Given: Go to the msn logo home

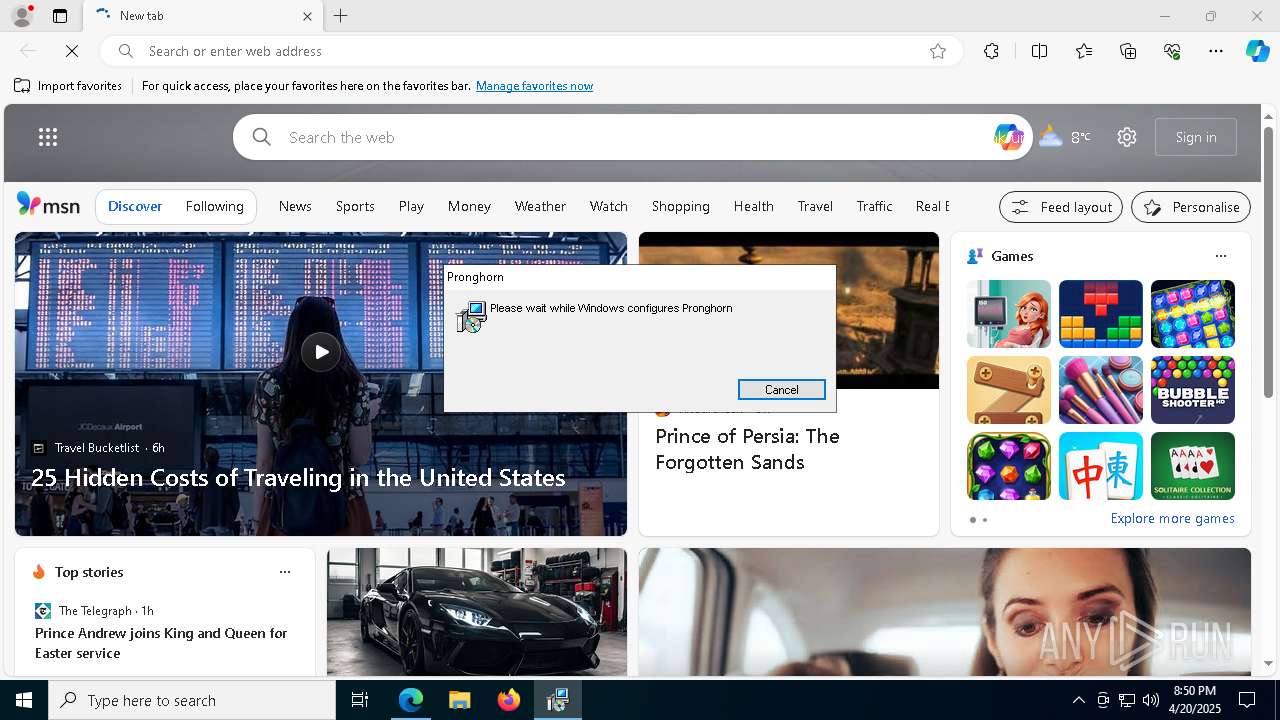Looking at the screenshot, I should pos(48,205).
